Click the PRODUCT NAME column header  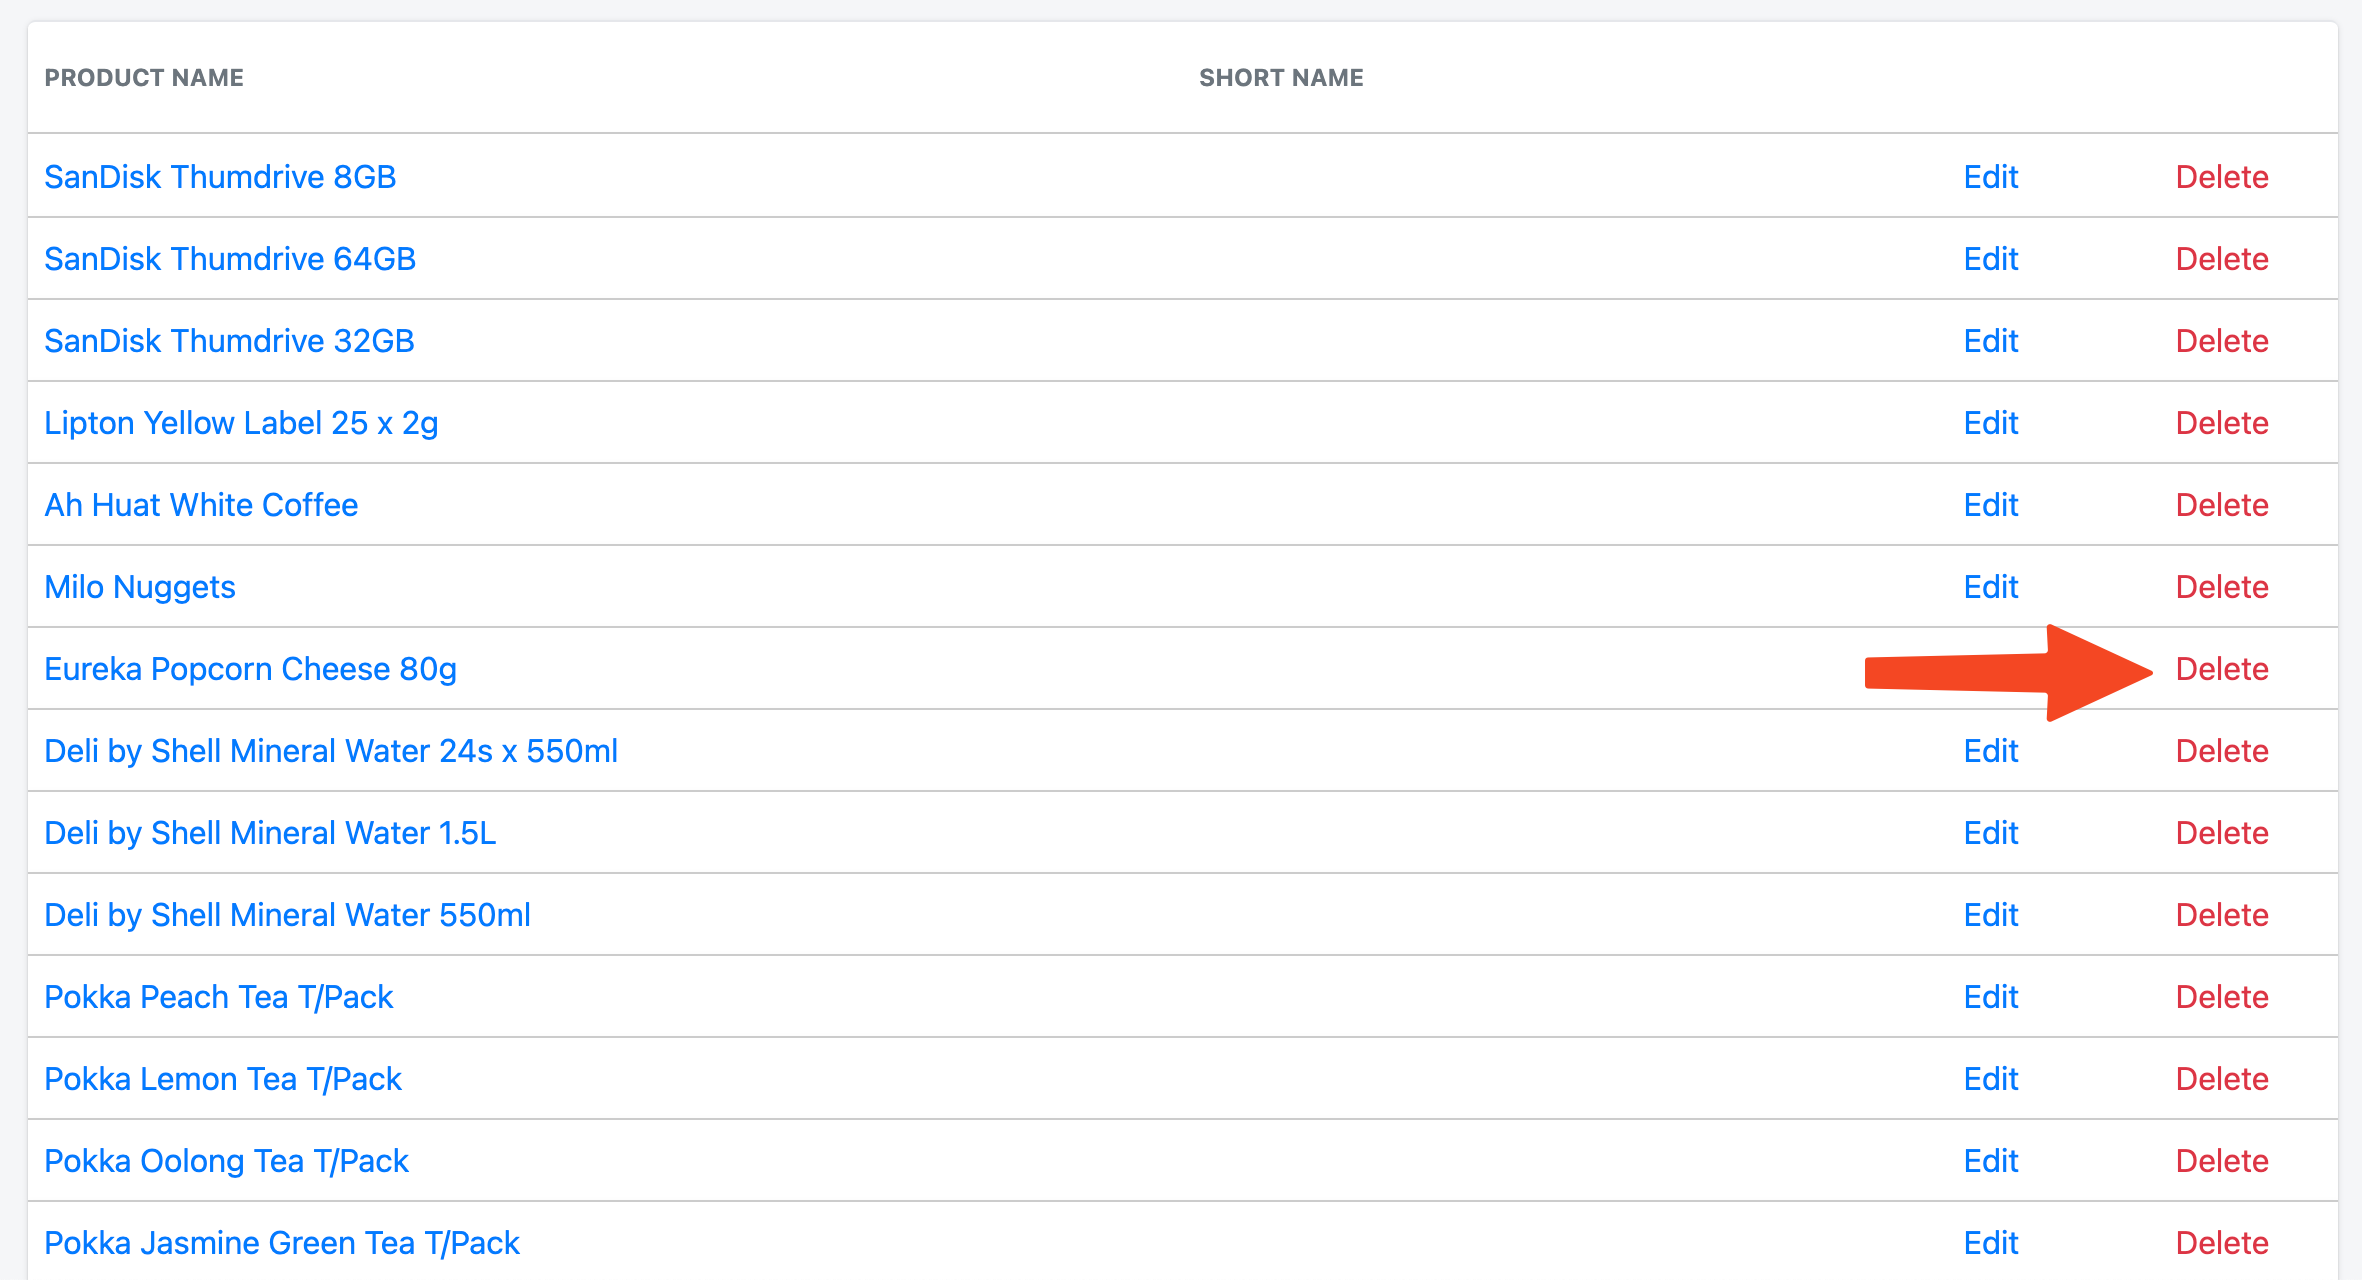coord(144,78)
